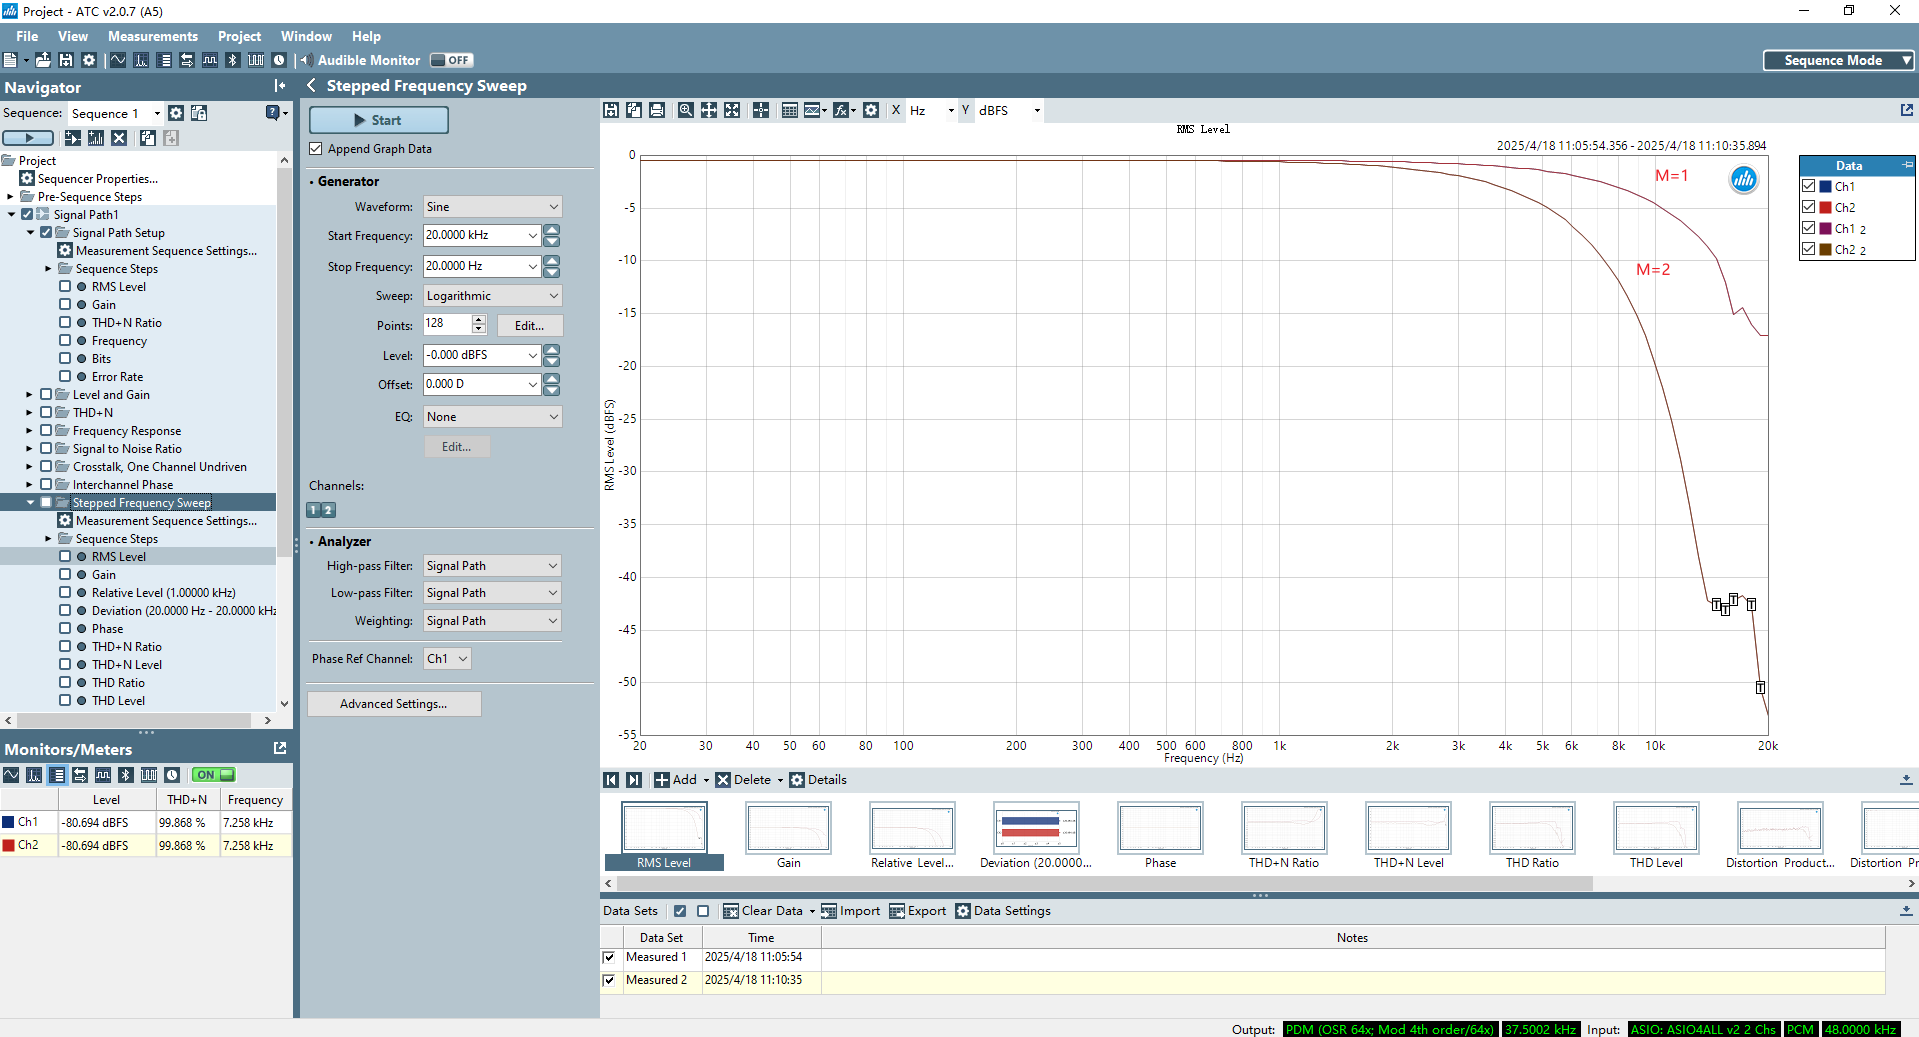Screen dimensions: 1919x1037
Task: Click the graph zoom magnifier icon
Action: (685, 110)
